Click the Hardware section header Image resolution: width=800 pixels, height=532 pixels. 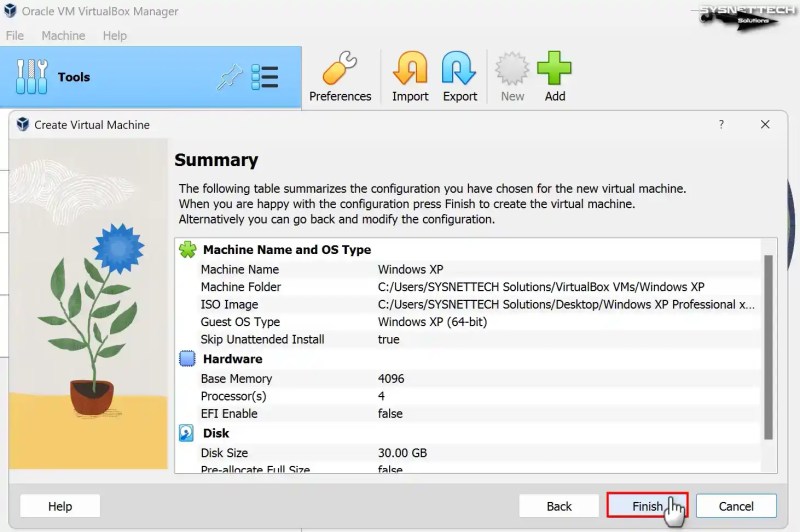[233, 359]
